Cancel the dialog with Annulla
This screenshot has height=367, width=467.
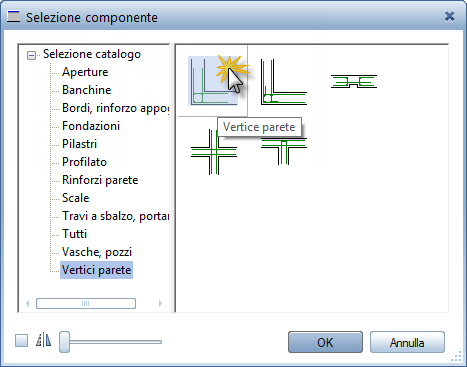click(x=407, y=342)
